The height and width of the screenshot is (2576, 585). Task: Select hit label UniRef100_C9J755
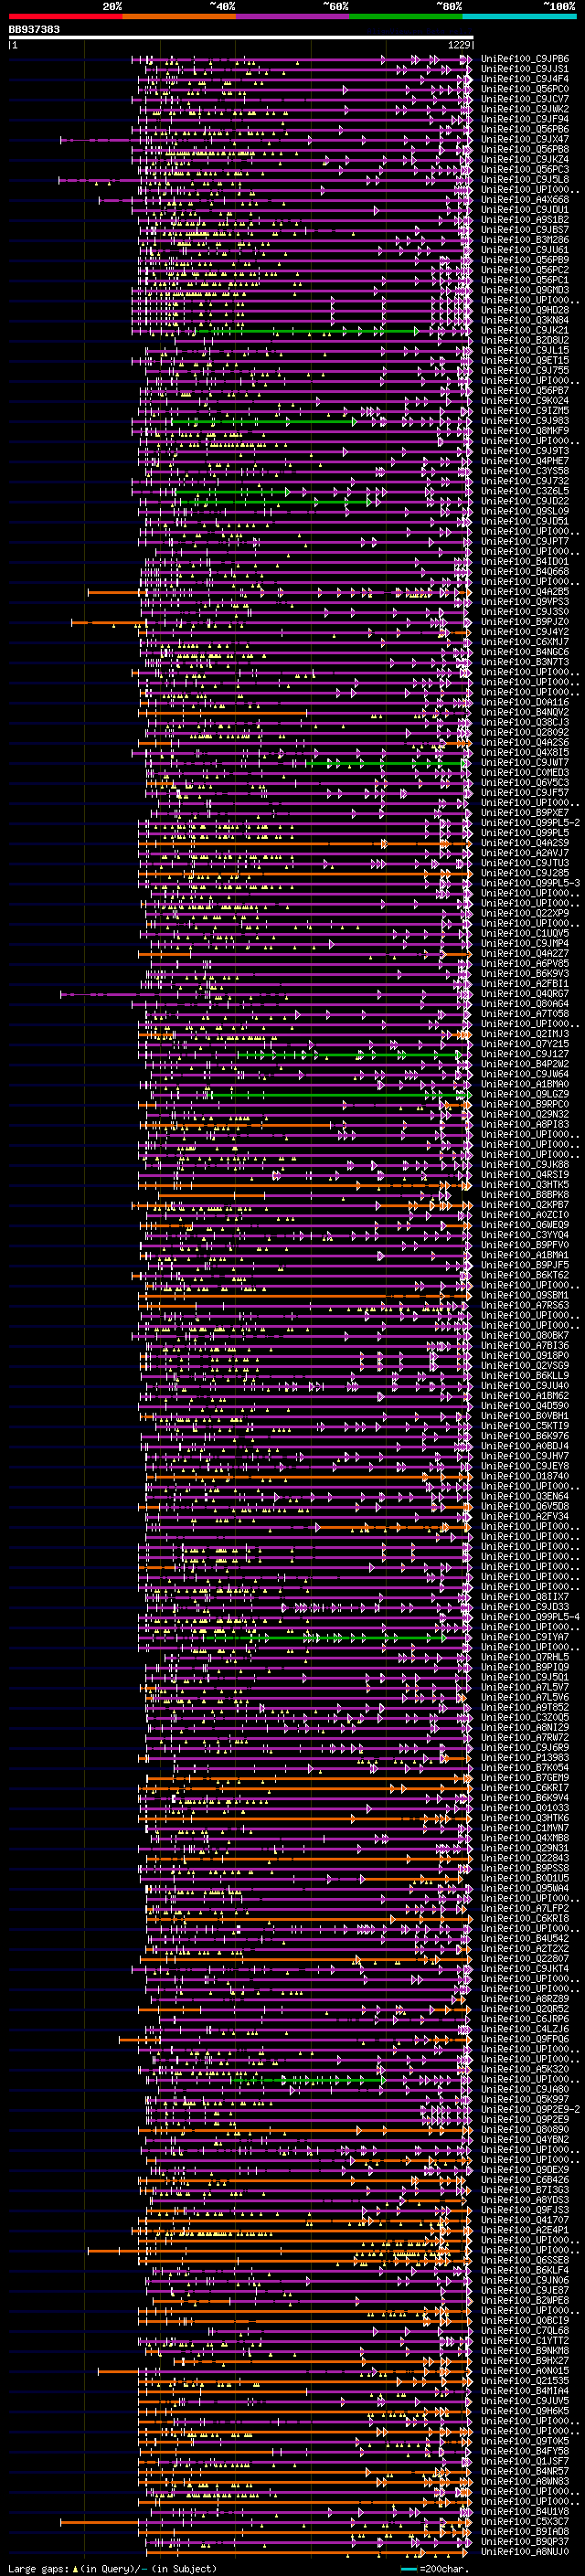[x=524, y=371]
